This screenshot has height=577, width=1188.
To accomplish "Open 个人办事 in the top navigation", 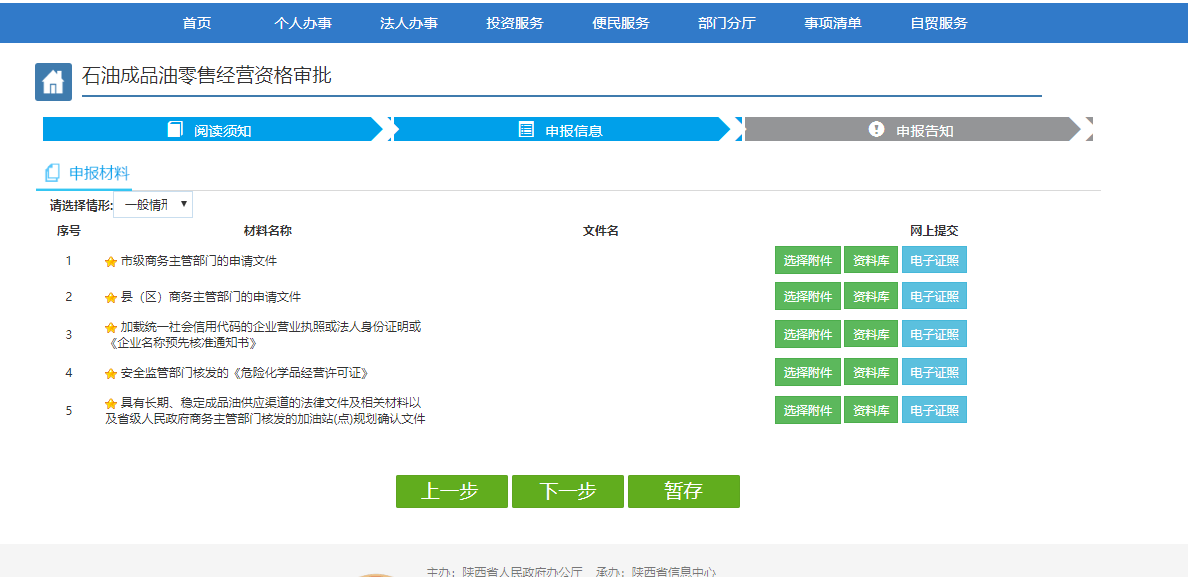I will tap(303, 23).
